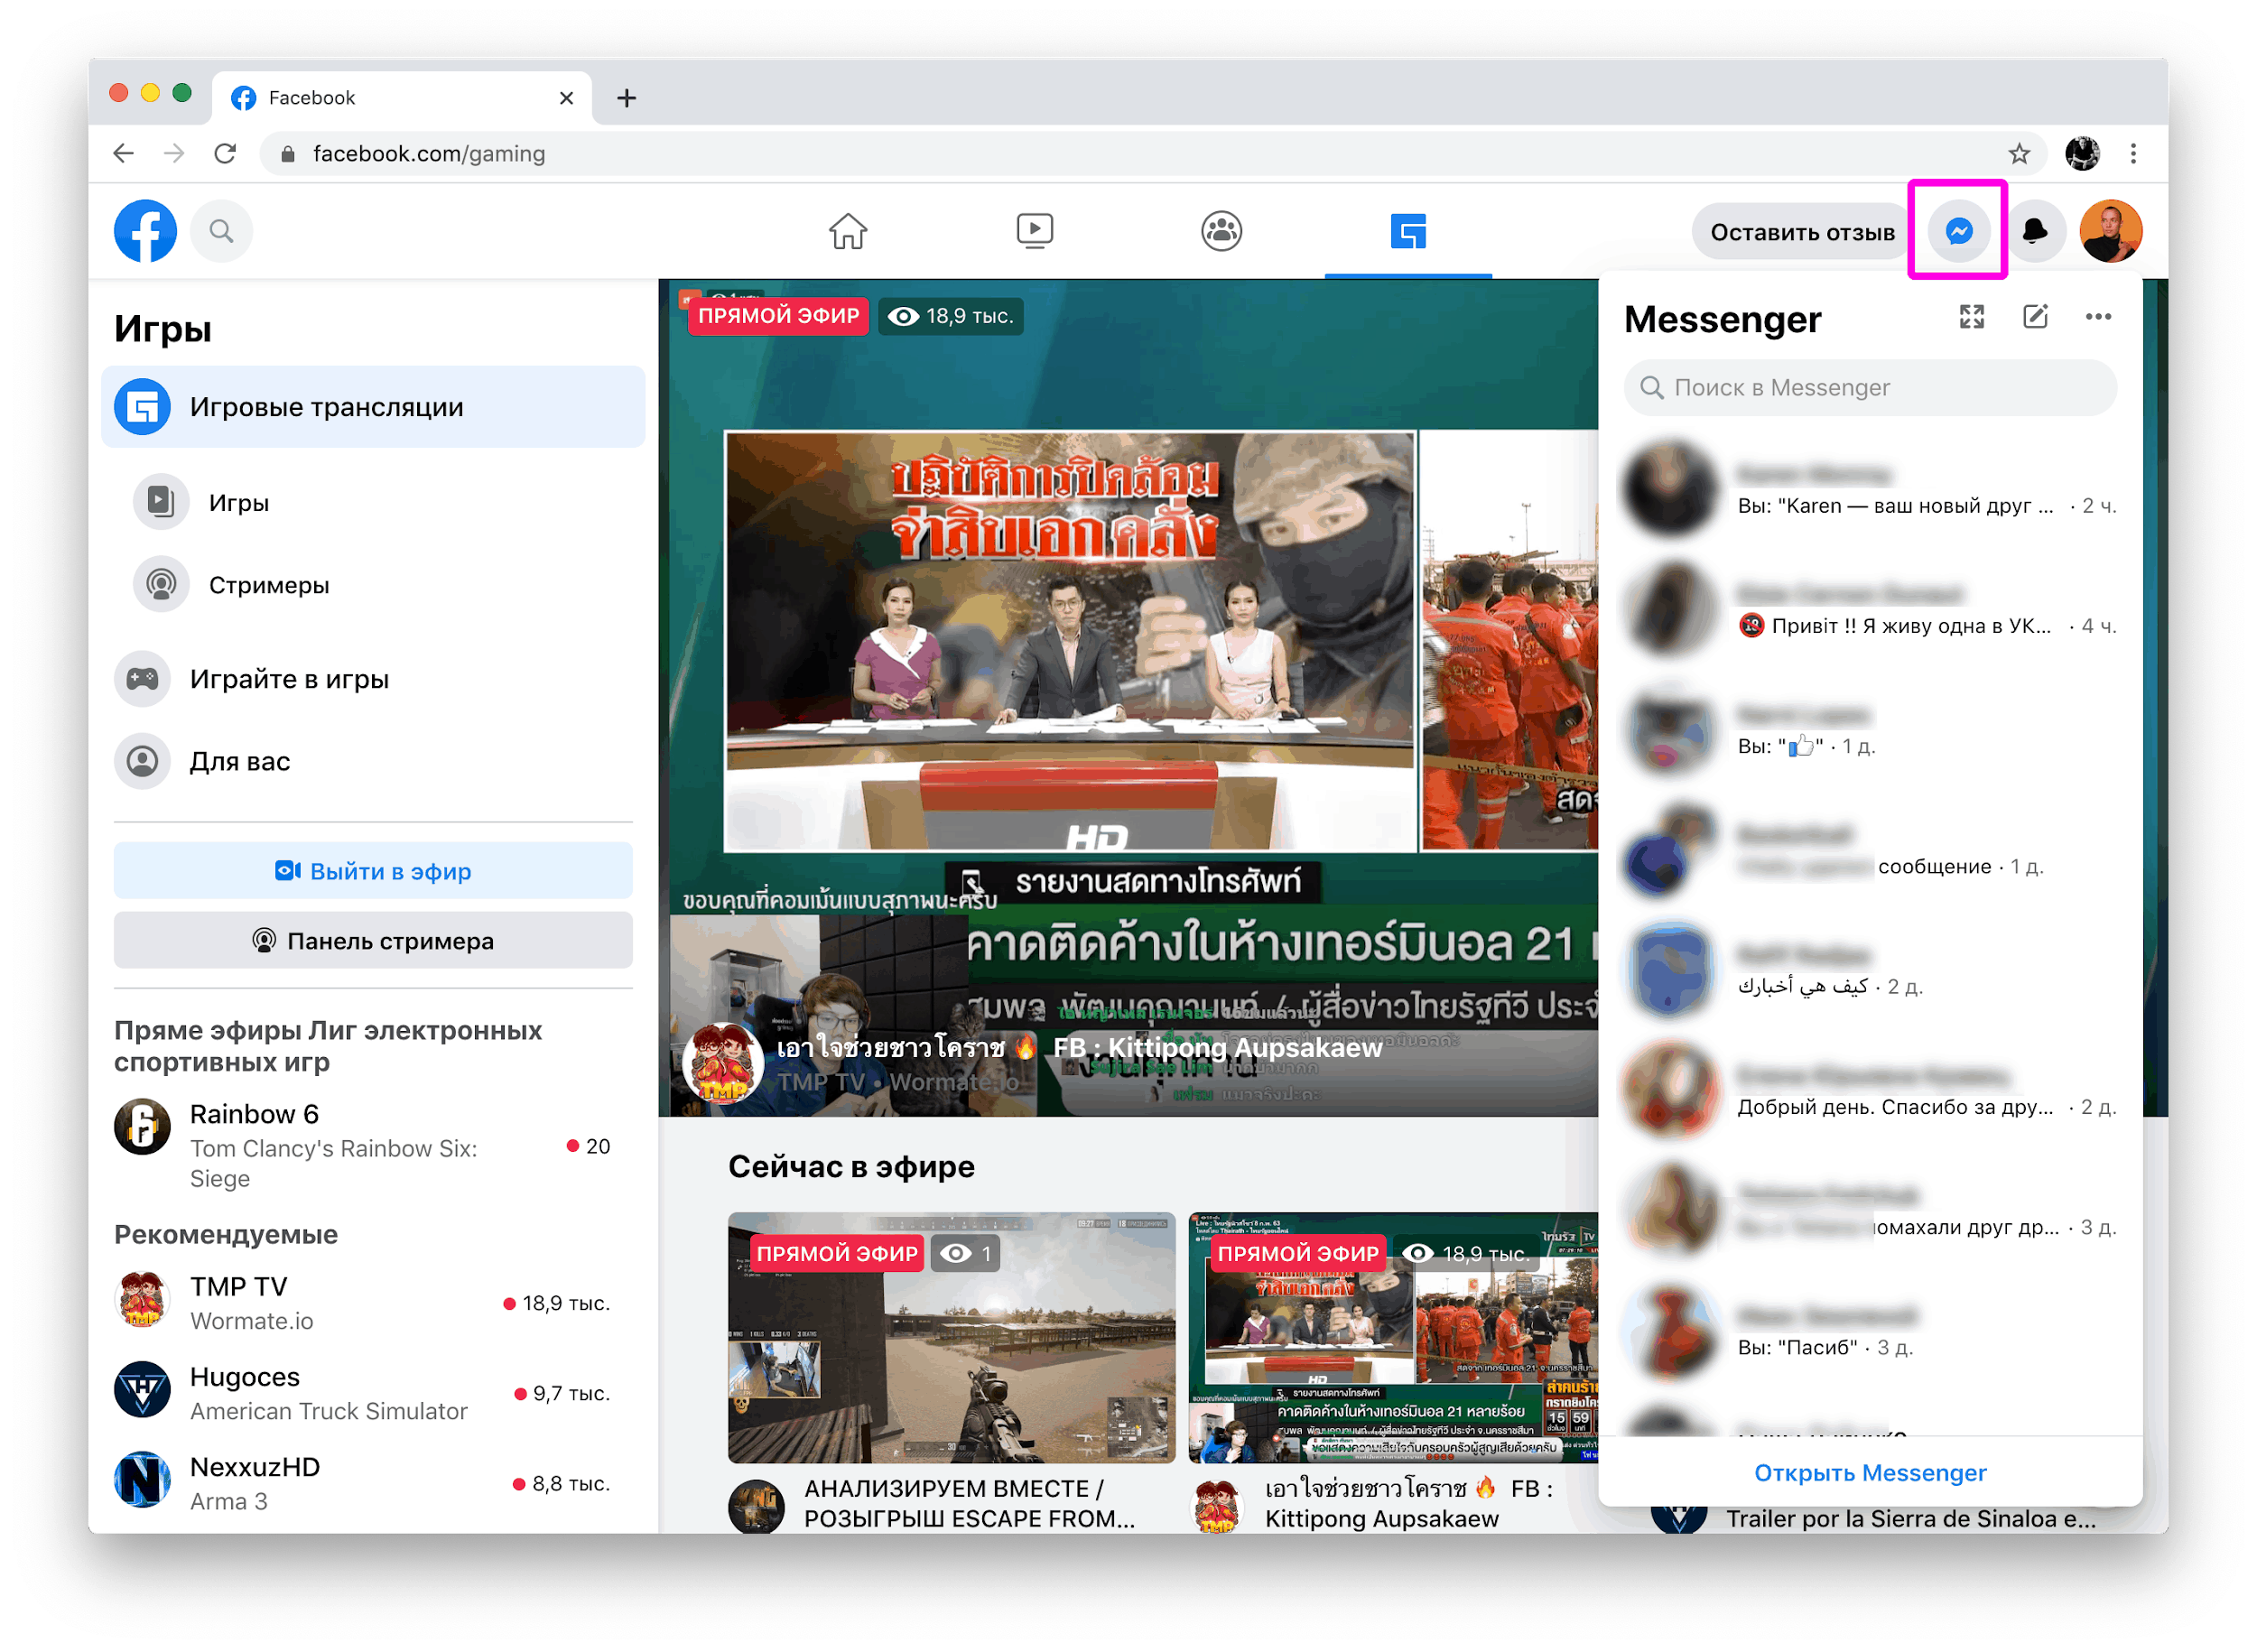Open chat 'Добрый день. Спасибо за дру...'
This screenshot has width=2257, height=1652.
point(1870,1090)
